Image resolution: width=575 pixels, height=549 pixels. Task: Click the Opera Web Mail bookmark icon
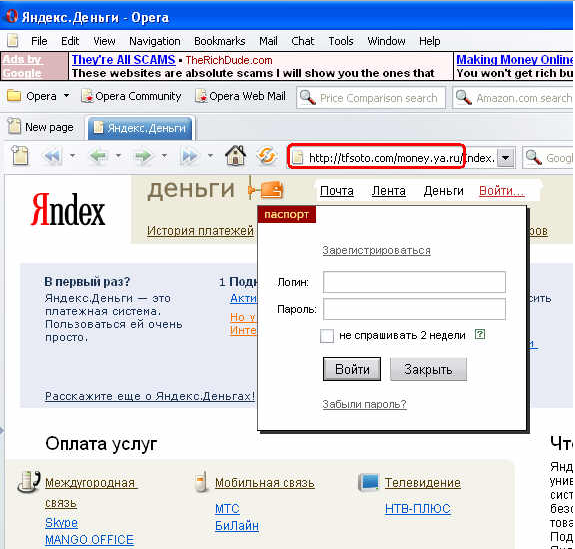(x=201, y=96)
